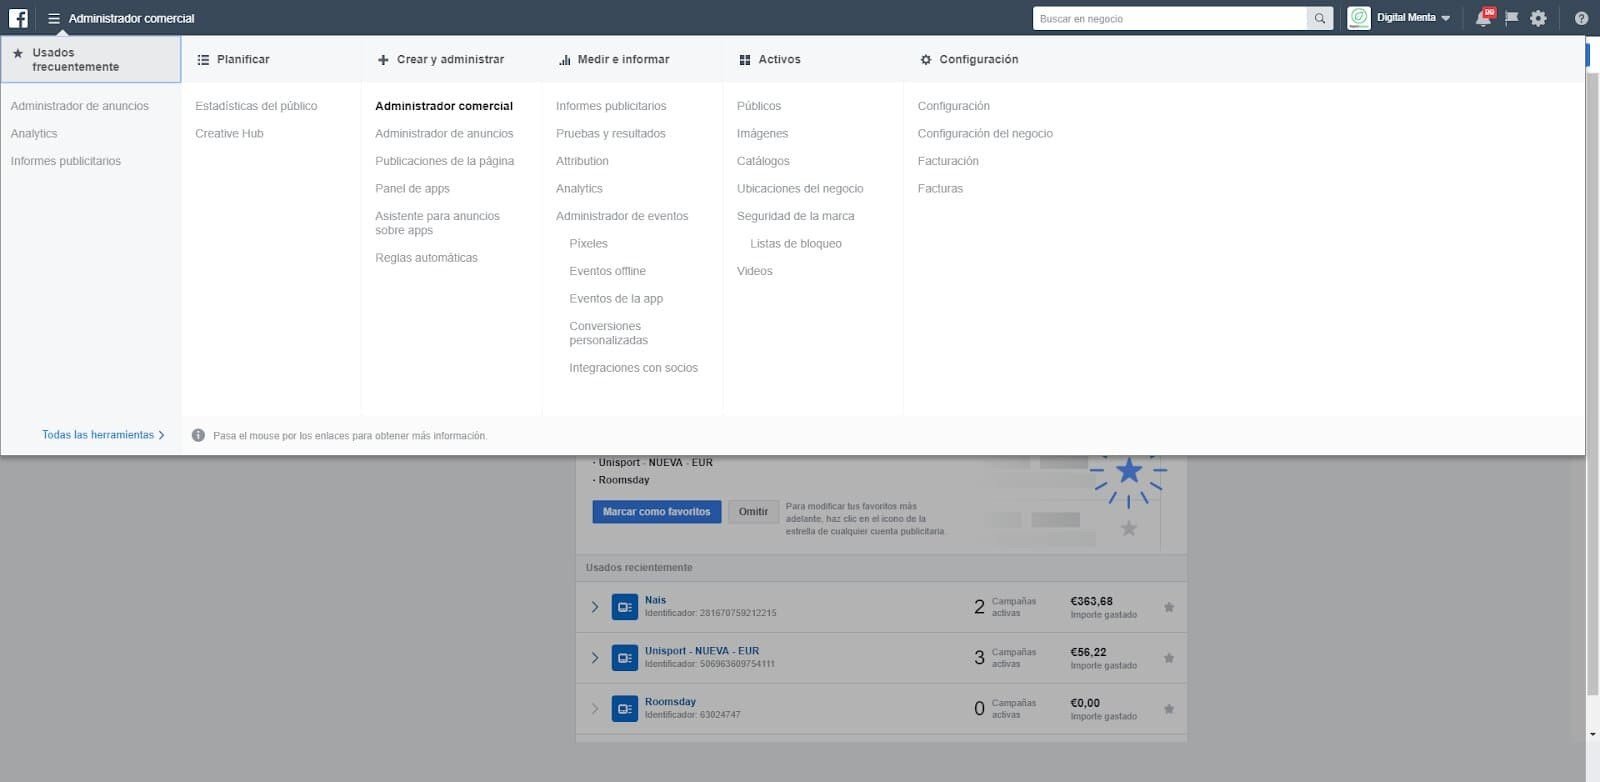Open Todas las herramientas link
Screen dimensions: 1600x782
(x=103, y=435)
